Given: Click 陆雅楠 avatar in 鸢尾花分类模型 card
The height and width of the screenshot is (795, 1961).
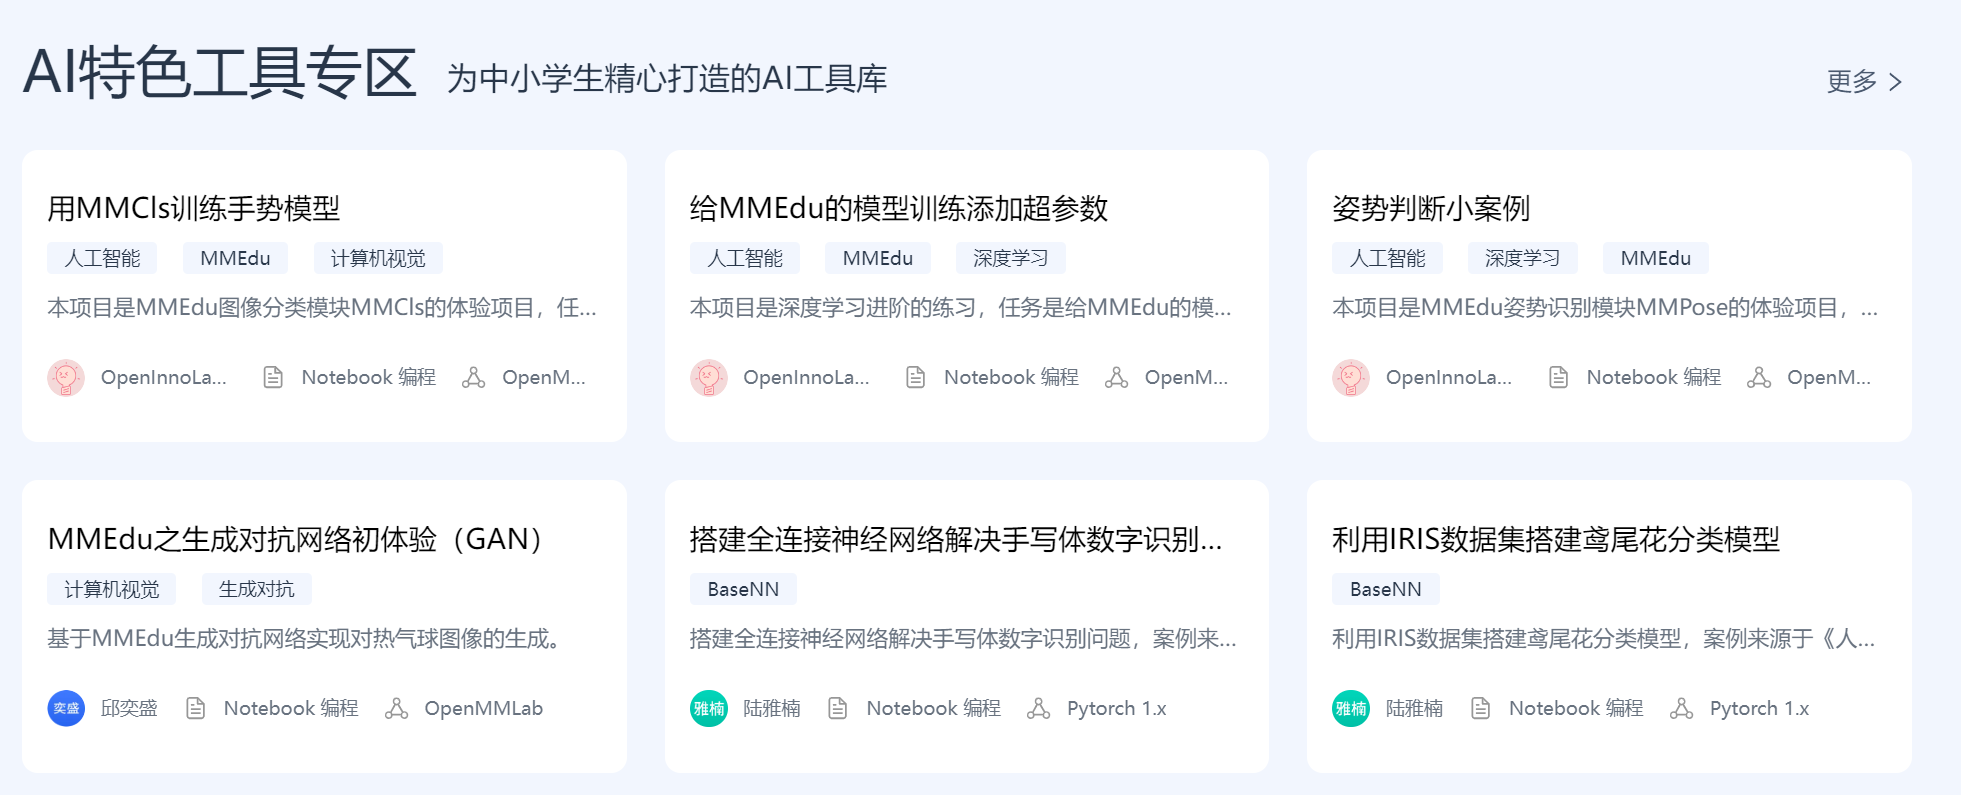Looking at the screenshot, I should pos(1351,708).
